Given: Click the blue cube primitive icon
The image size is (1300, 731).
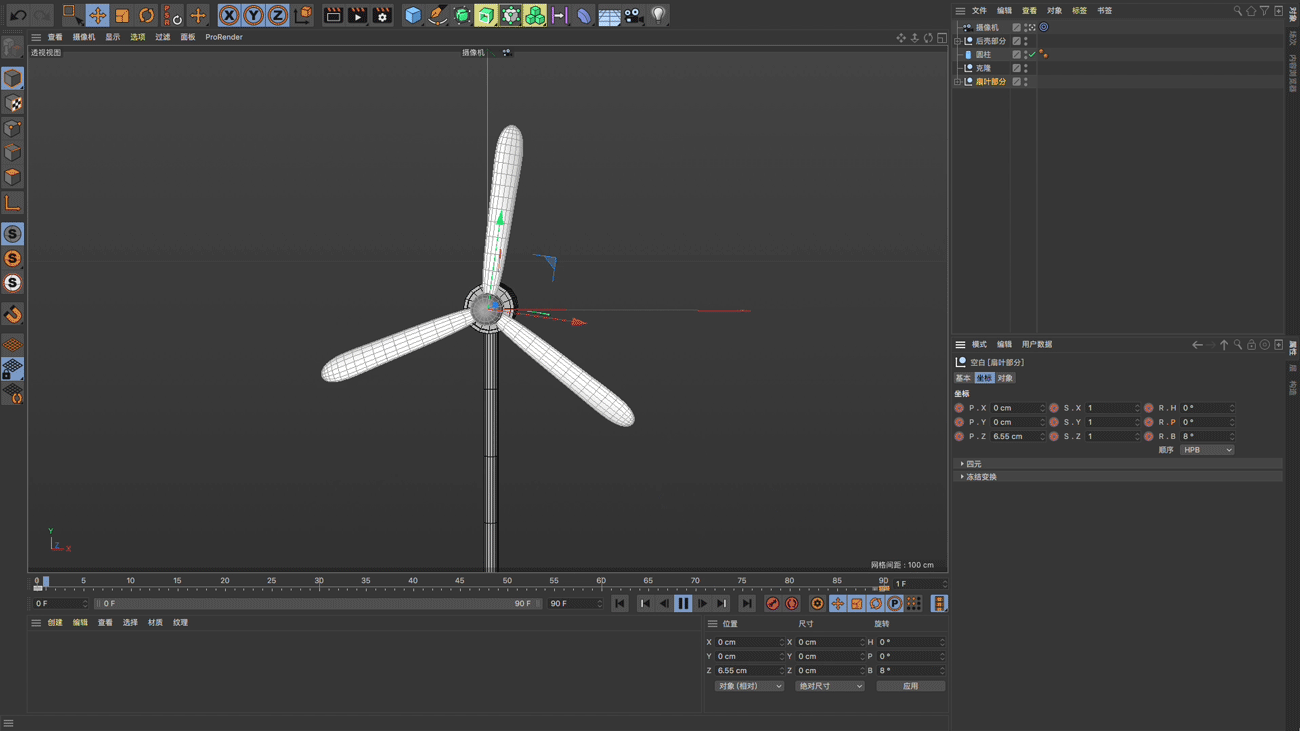Looking at the screenshot, I should click(x=413, y=15).
